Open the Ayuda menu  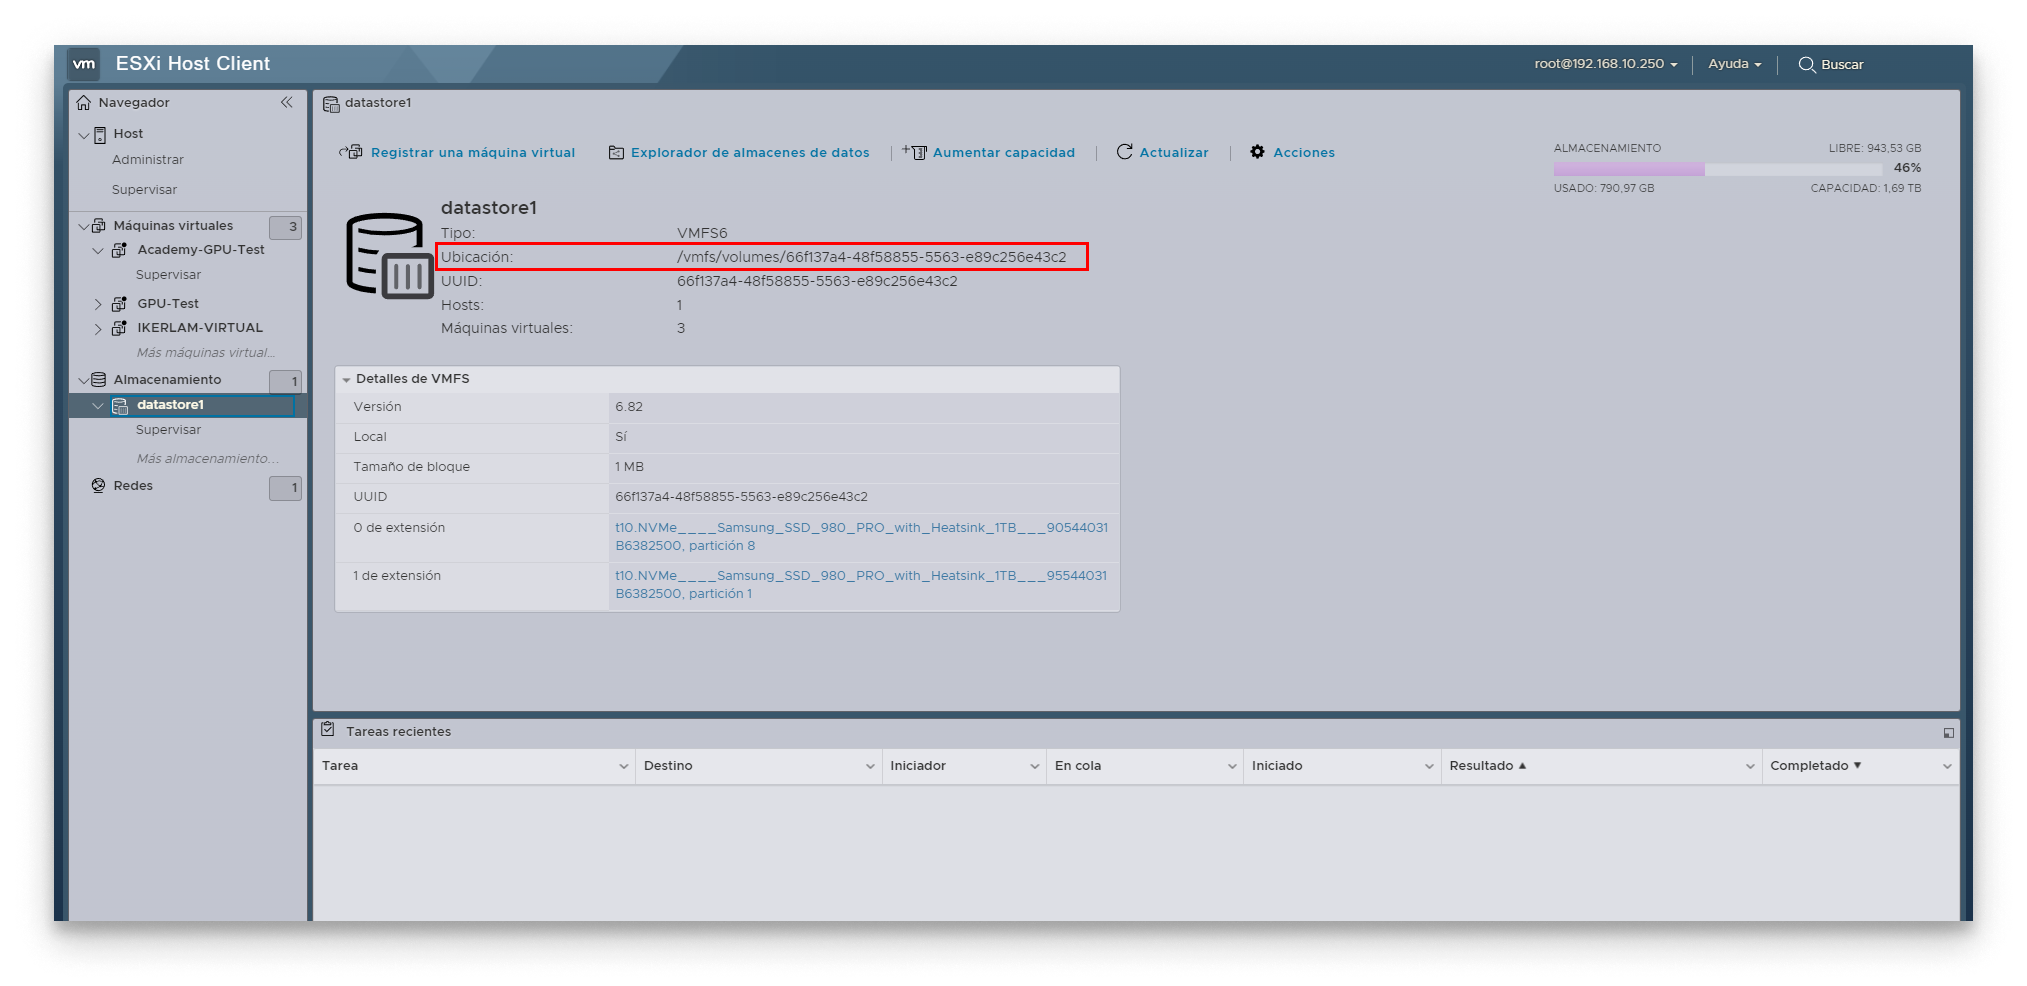click(x=1733, y=64)
